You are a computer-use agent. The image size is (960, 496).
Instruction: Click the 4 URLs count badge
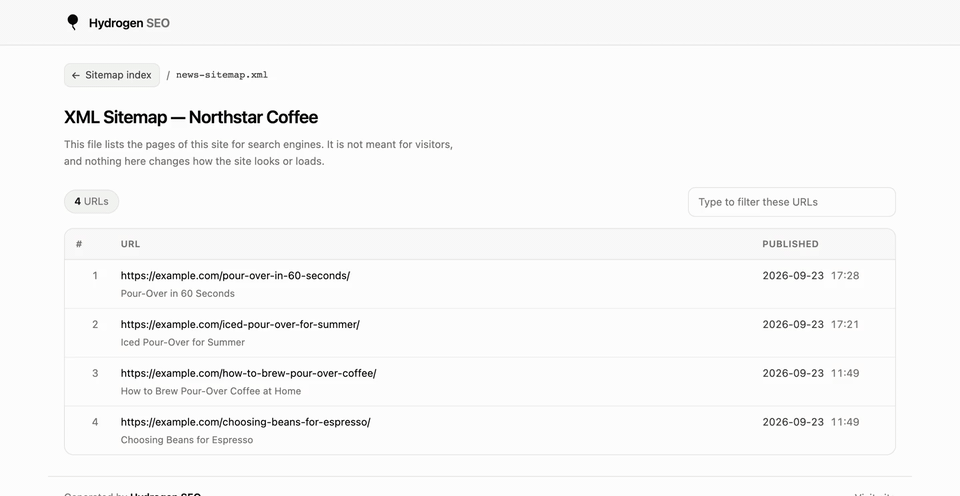(x=91, y=201)
